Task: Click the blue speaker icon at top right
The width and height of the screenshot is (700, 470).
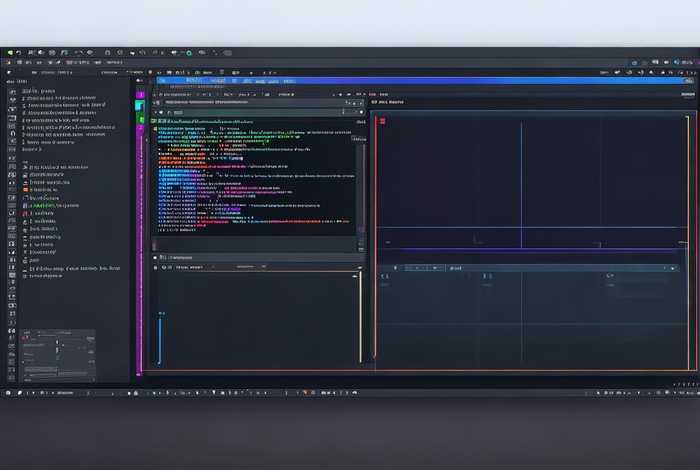Action: [676, 62]
